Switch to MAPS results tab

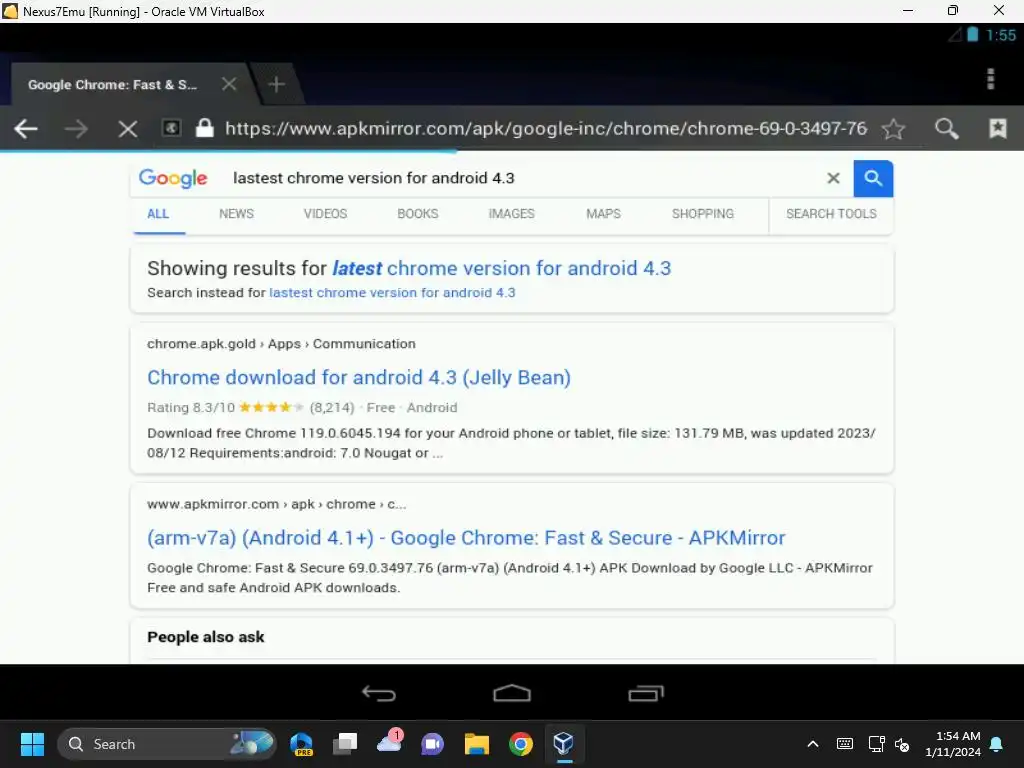click(603, 214)
